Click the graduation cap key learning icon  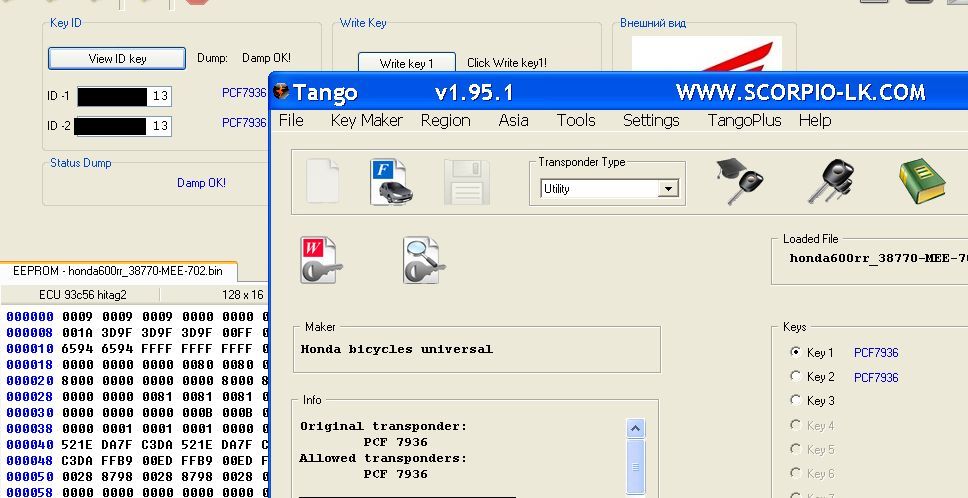(x=739, y=181)
